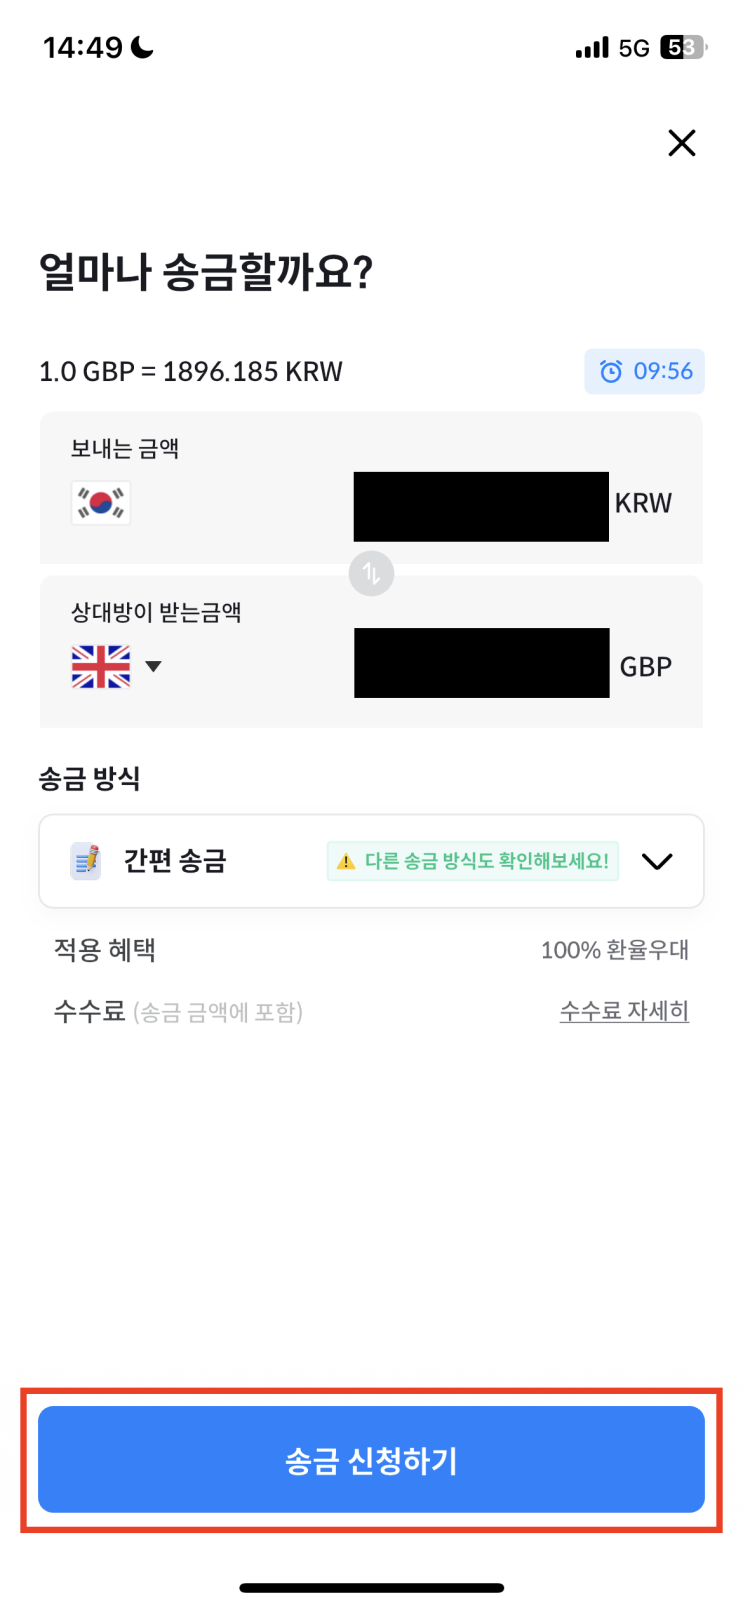The image size is (743, 1608).
Task: Open the 간편 송금 method selector
Action: [175, 861]
